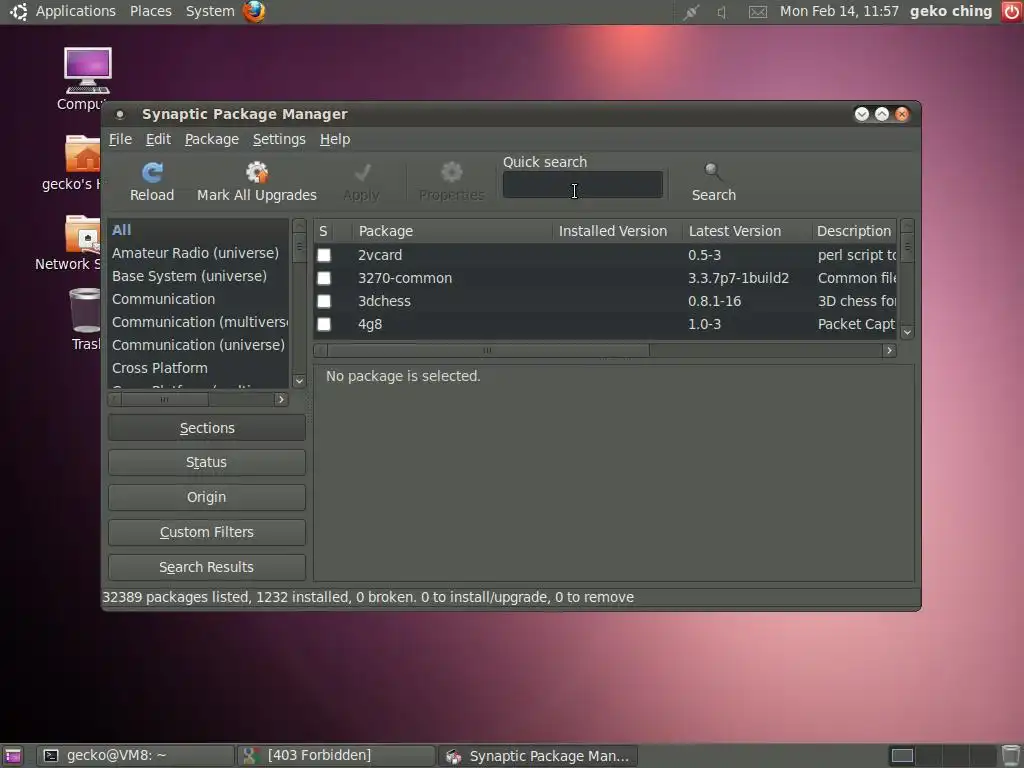This screenshot has width=1024, height=768.
Task: Click the Search Results button
Action: click(x=207, y=567)
